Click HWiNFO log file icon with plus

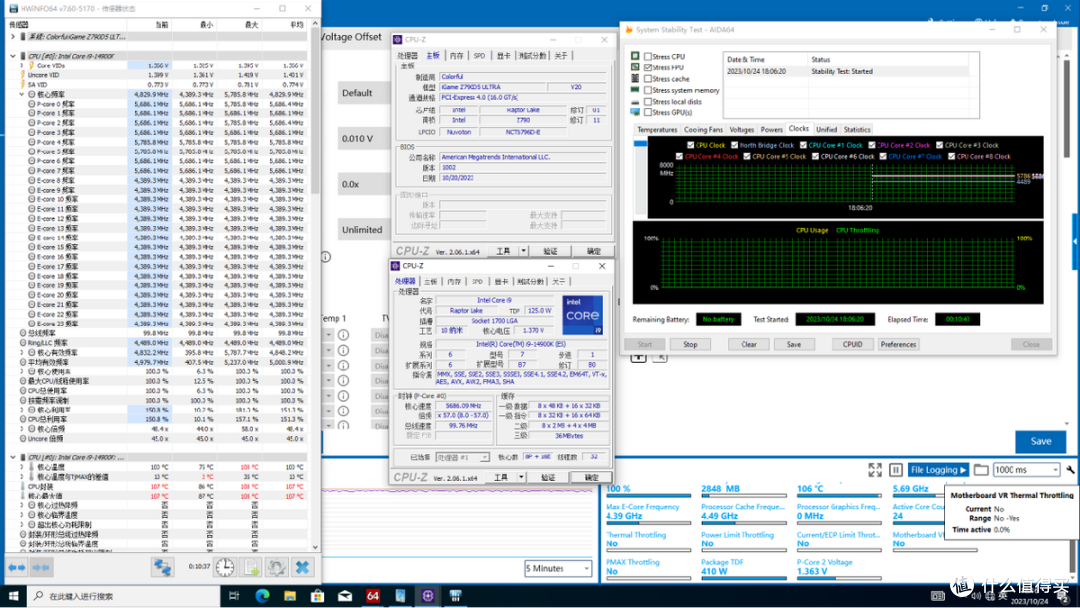point(251,567)
